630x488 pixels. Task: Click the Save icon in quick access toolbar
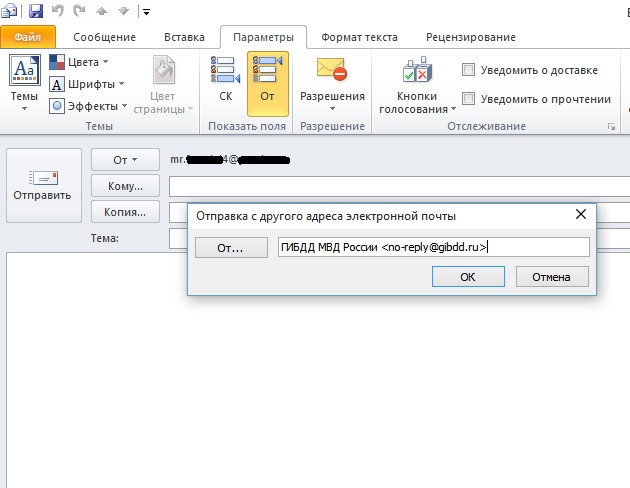(36, 11)
